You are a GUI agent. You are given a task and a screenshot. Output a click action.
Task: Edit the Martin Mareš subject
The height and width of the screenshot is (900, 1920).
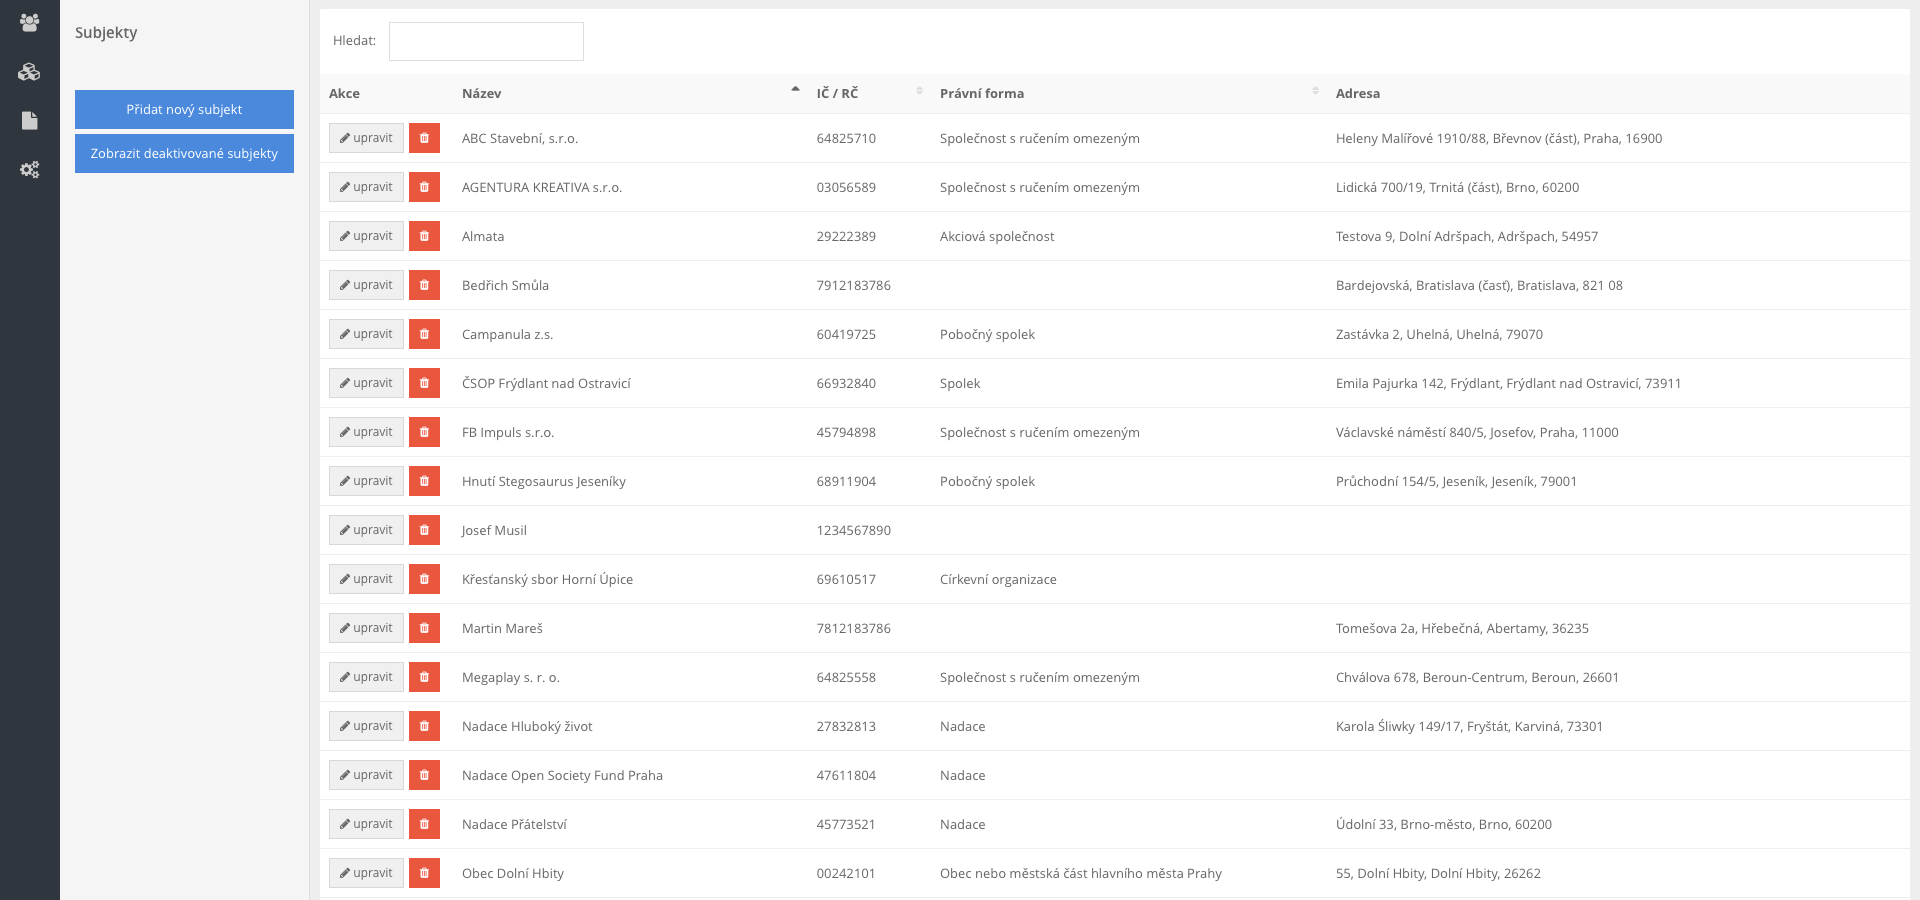pos(366,628)
